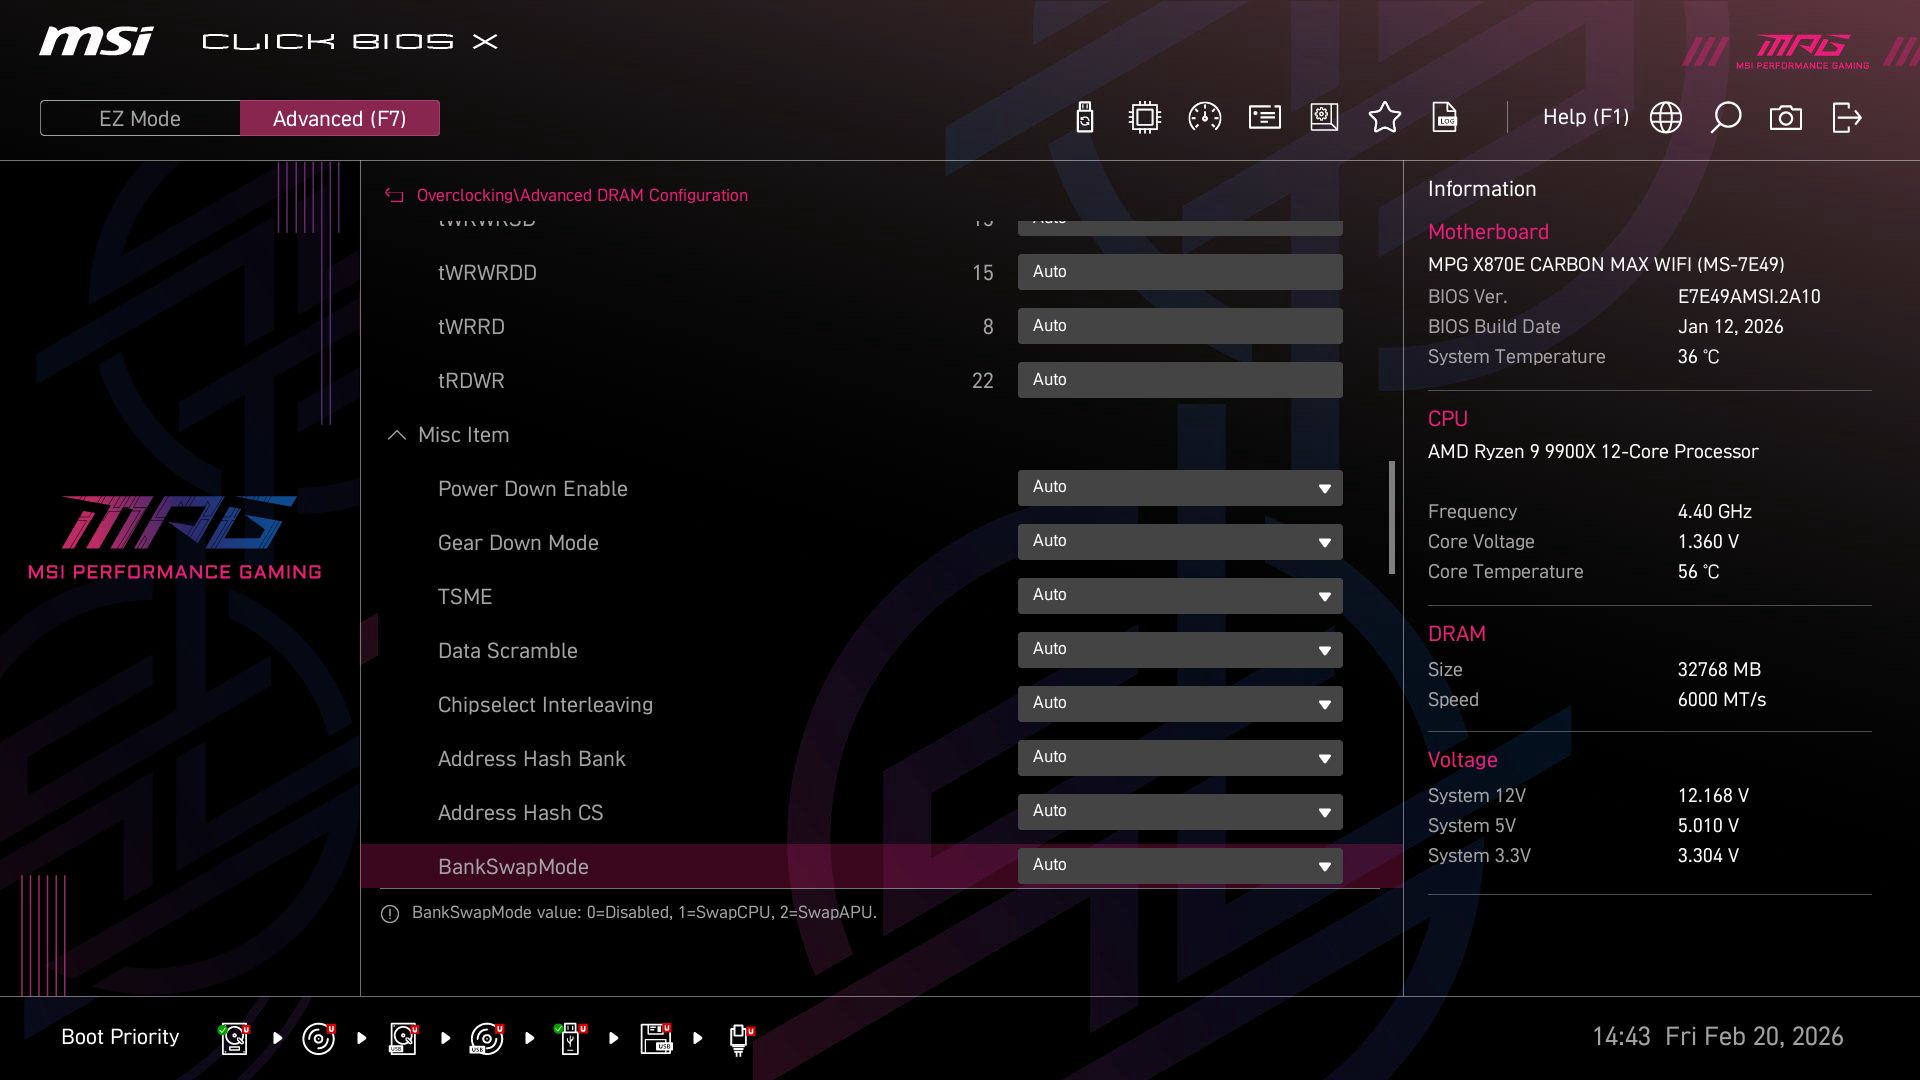Viewport: 1920px width, 1080px height.
Task: Open fan control via the gauge icon
Action: (1204, 117)
